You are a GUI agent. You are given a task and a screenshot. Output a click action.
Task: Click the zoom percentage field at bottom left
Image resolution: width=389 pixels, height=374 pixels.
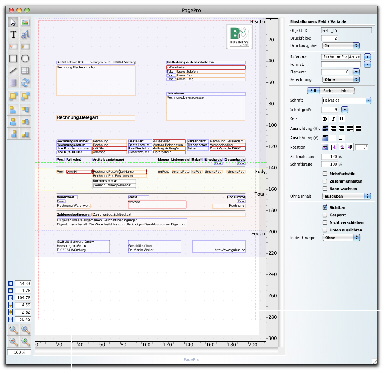pos(19,352)
